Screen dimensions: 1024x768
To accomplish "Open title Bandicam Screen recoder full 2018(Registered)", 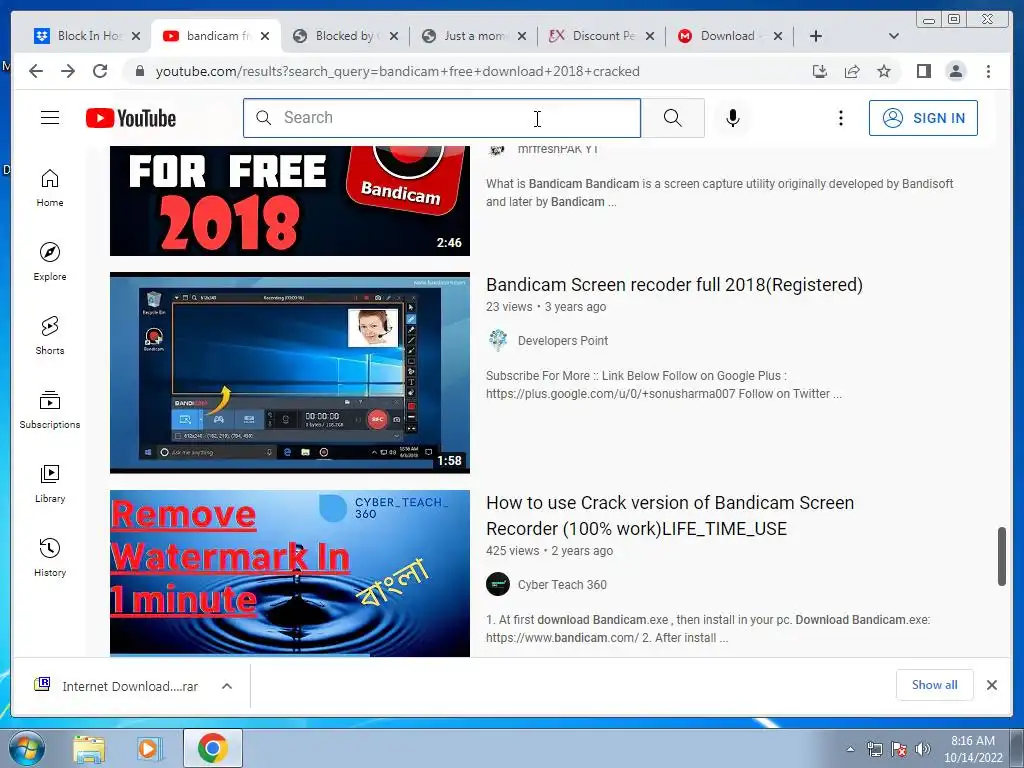I will [x=674, y=285].
